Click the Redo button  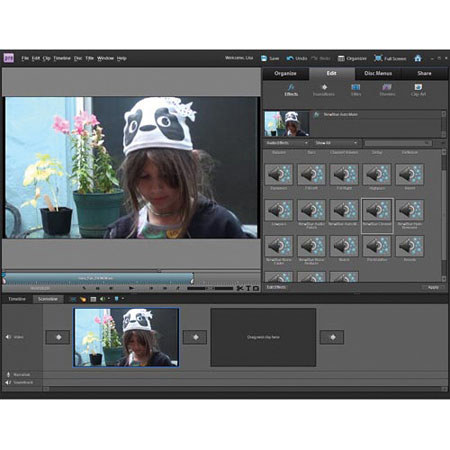321,58
